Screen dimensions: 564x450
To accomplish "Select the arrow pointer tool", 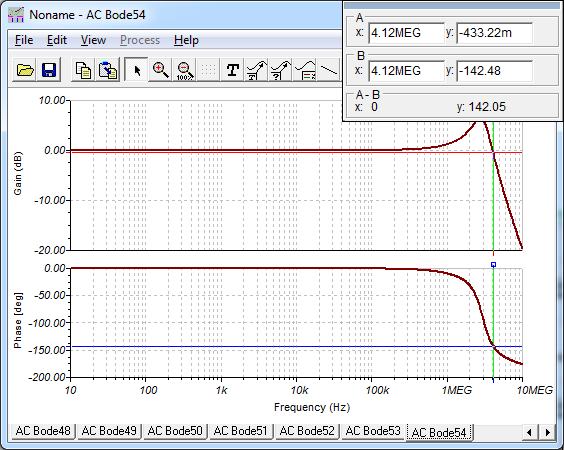I will coord(136,69).
